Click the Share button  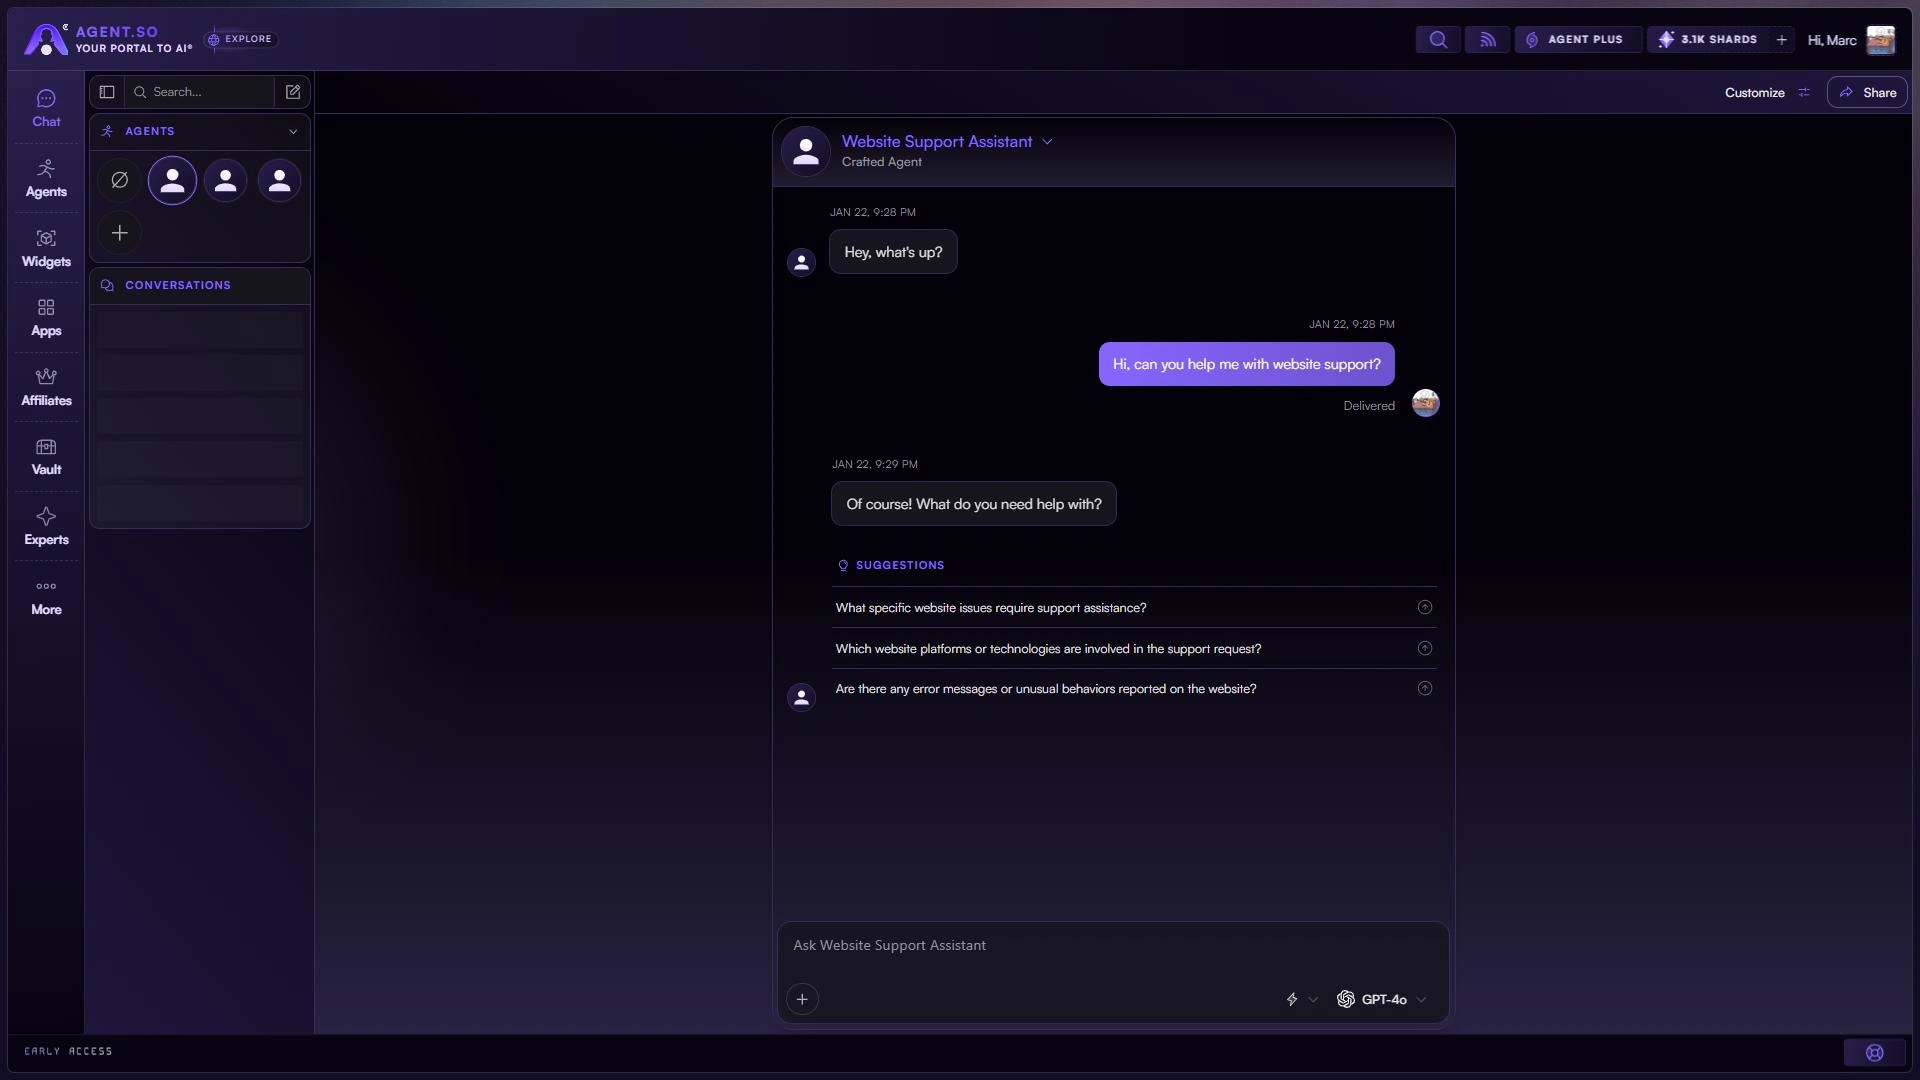[x=1867, y=92]
